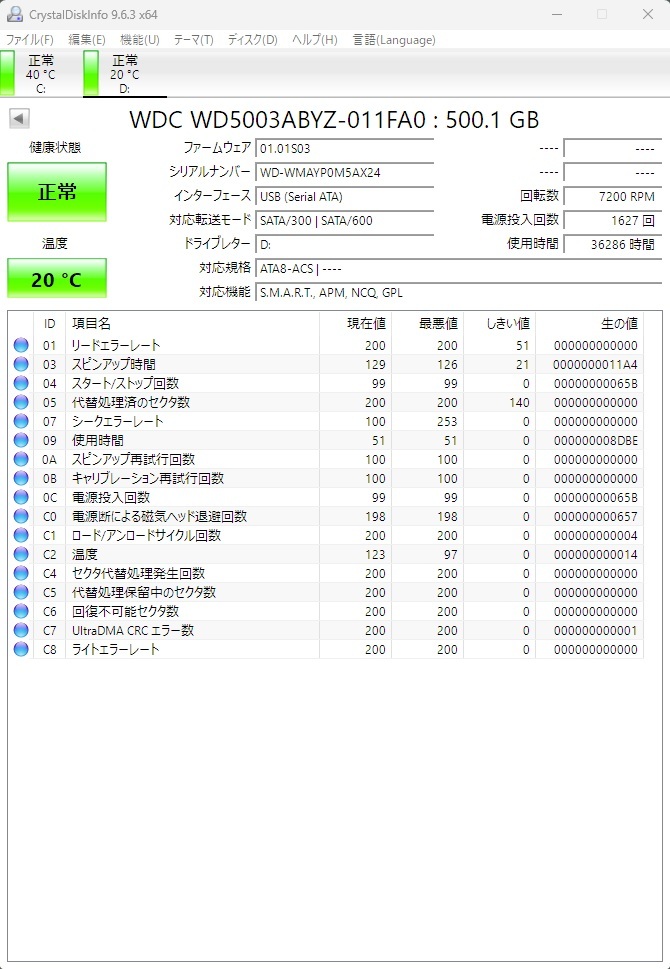The image size is (670, 969).
Task: Open the テーマ(T) menu
Action: coord(193,40)
